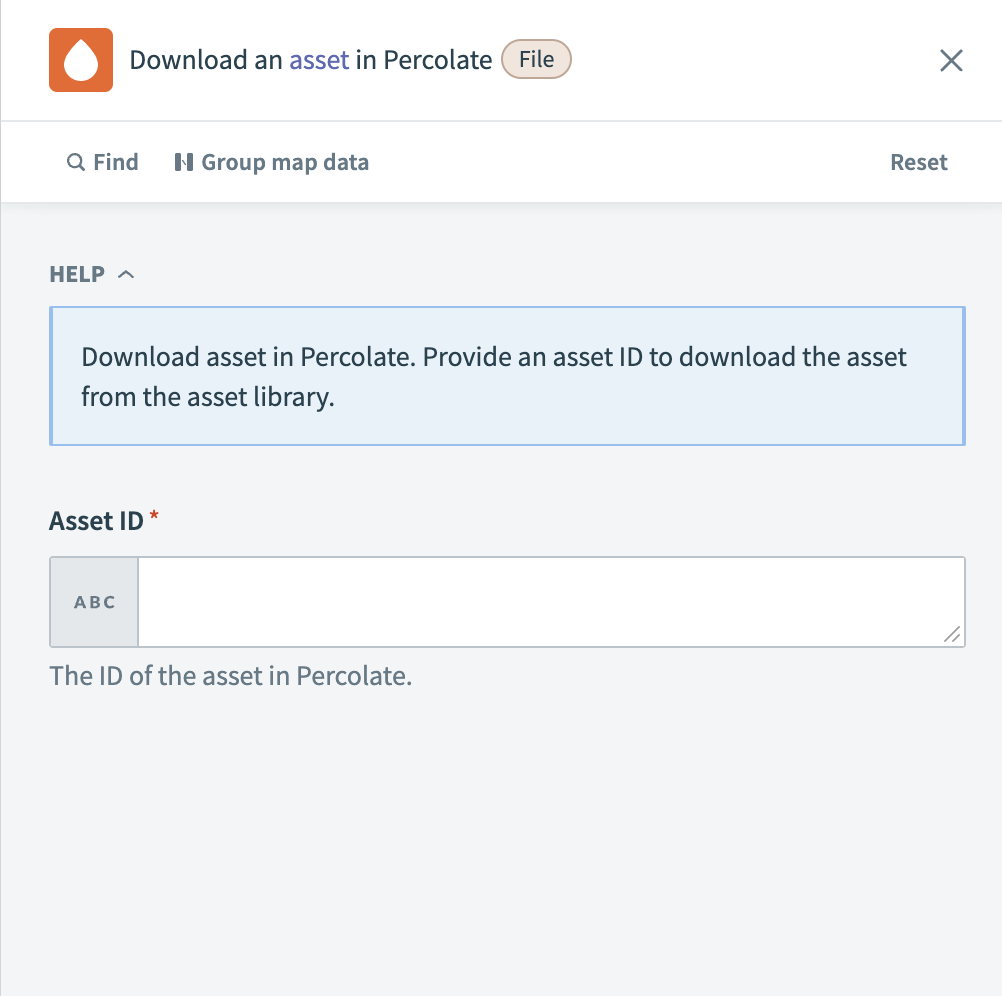The height and width of the screenshot is (996, 1002).
Task: Click inside the Asset ID text box
Action: (x=550, y=600)
